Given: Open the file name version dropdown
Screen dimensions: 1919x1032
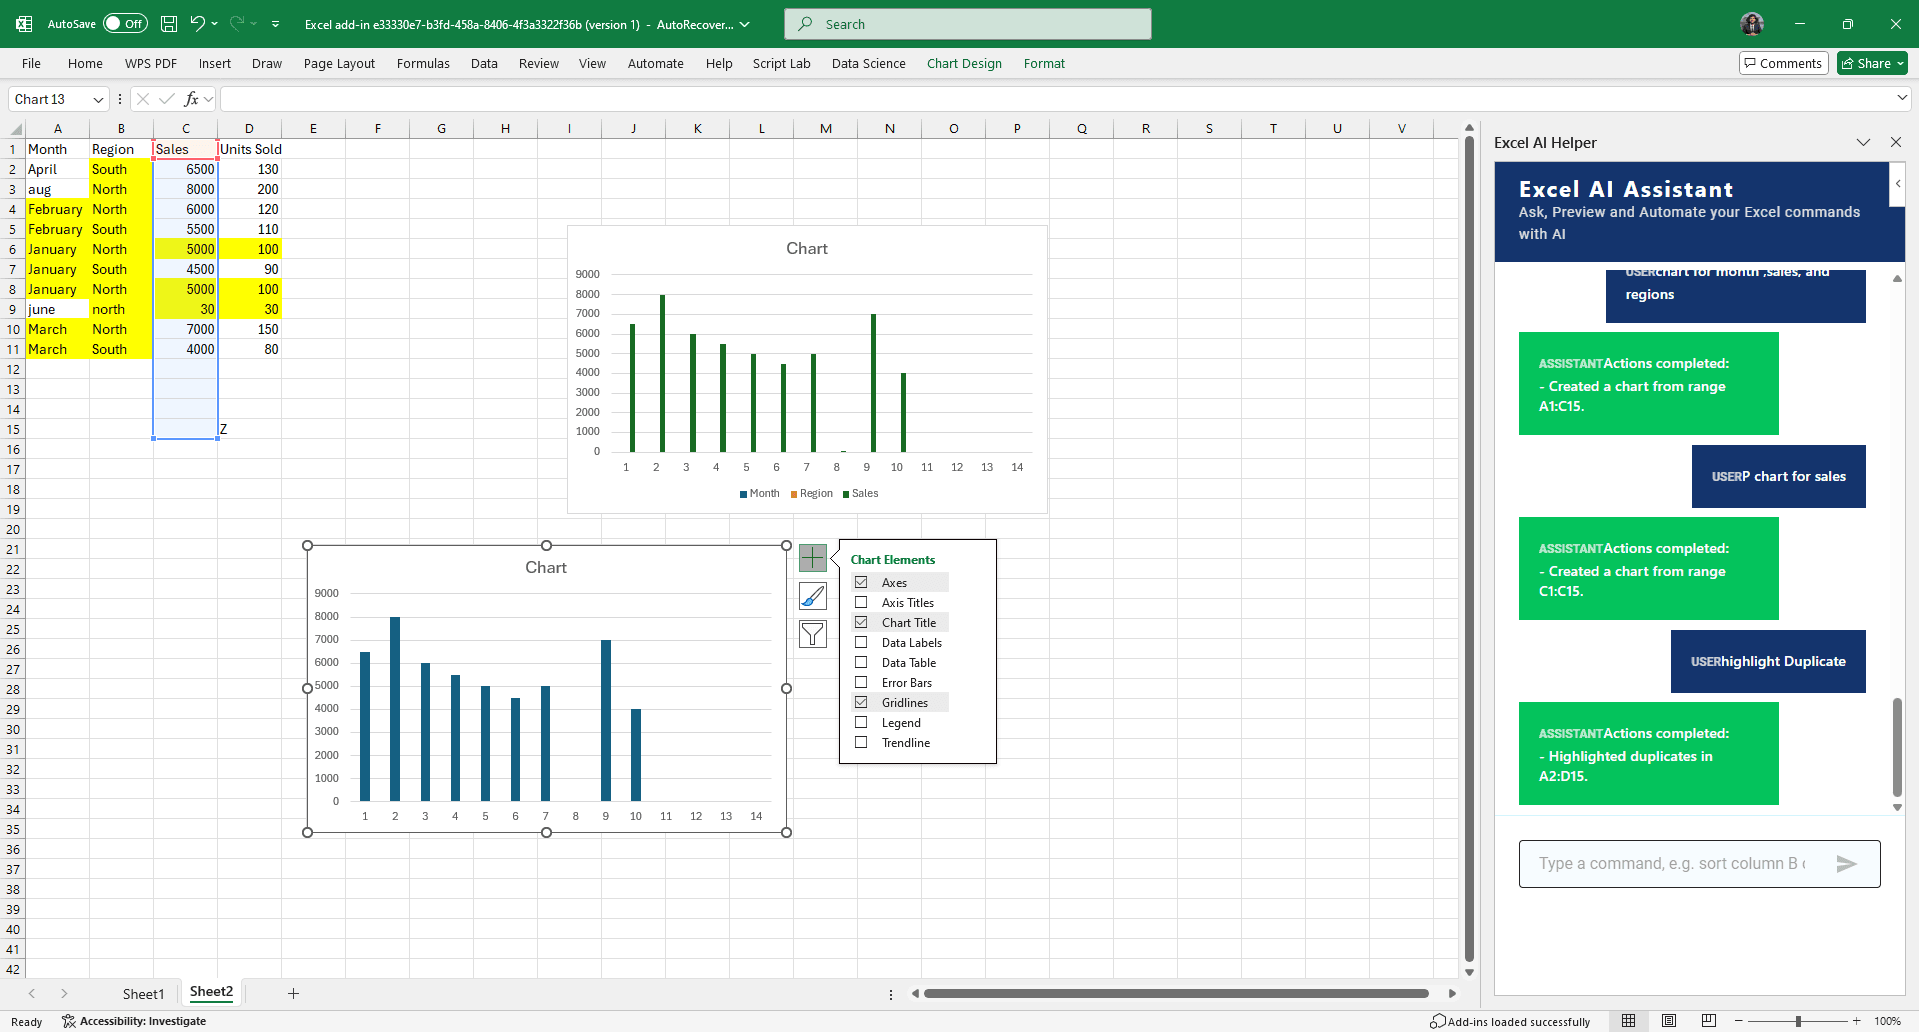Looking at the screenshot, I should (744, 24).
